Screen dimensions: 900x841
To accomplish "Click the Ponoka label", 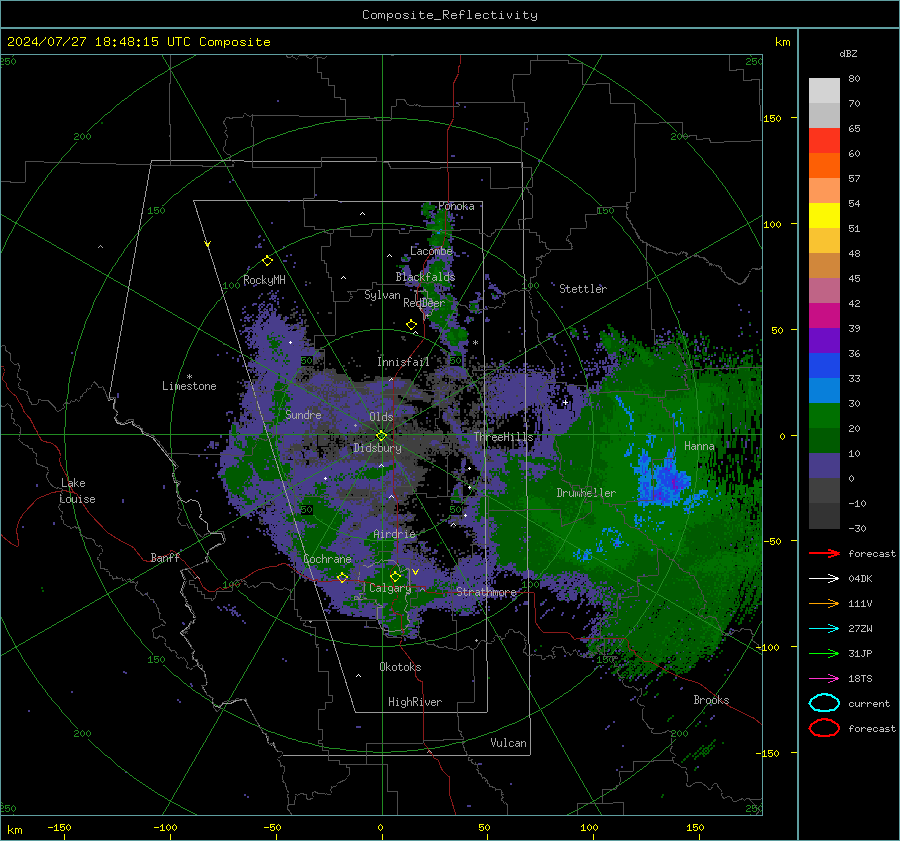I will coord(456,206).
